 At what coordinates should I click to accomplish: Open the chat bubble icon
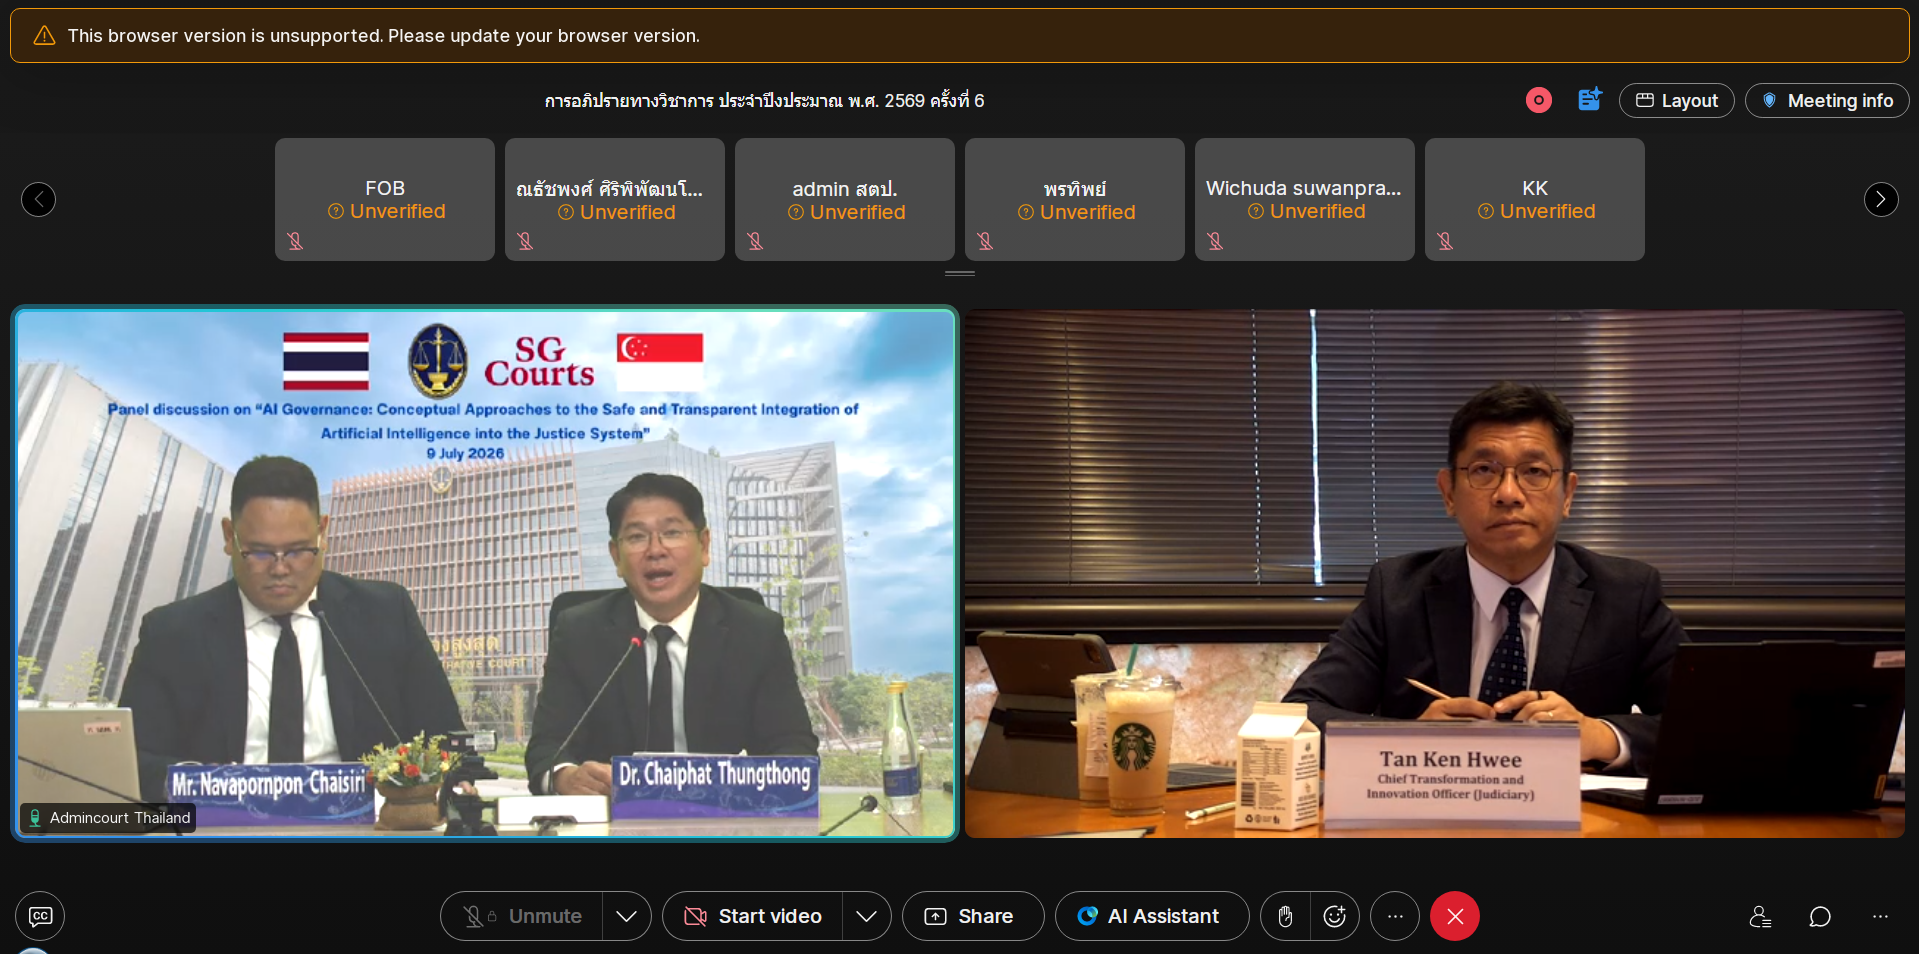[1820, 916]
